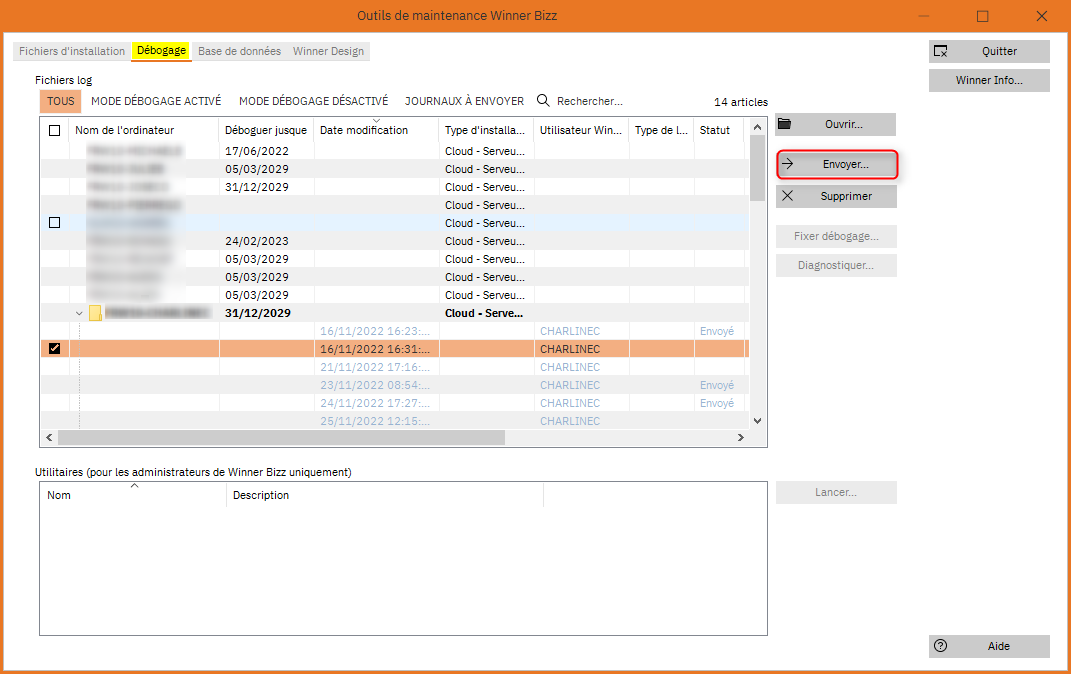Click the Quitter button

989,51
